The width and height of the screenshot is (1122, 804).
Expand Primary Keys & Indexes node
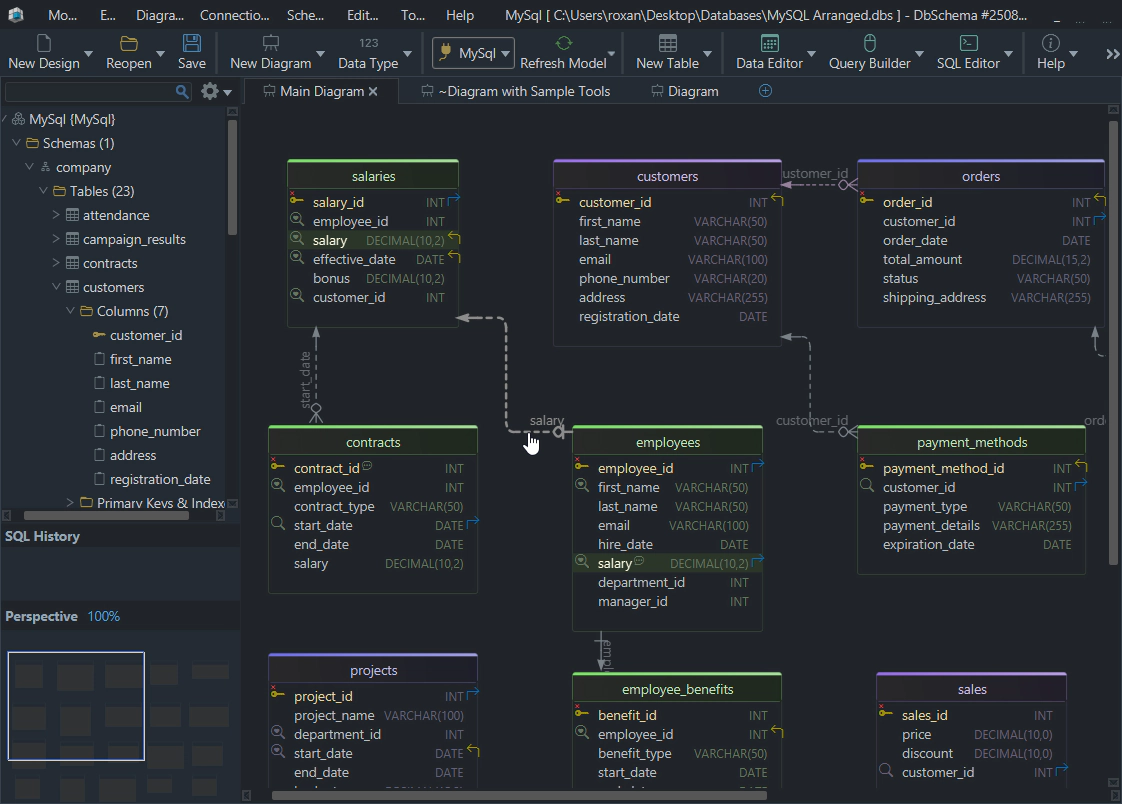coord(69,502)
